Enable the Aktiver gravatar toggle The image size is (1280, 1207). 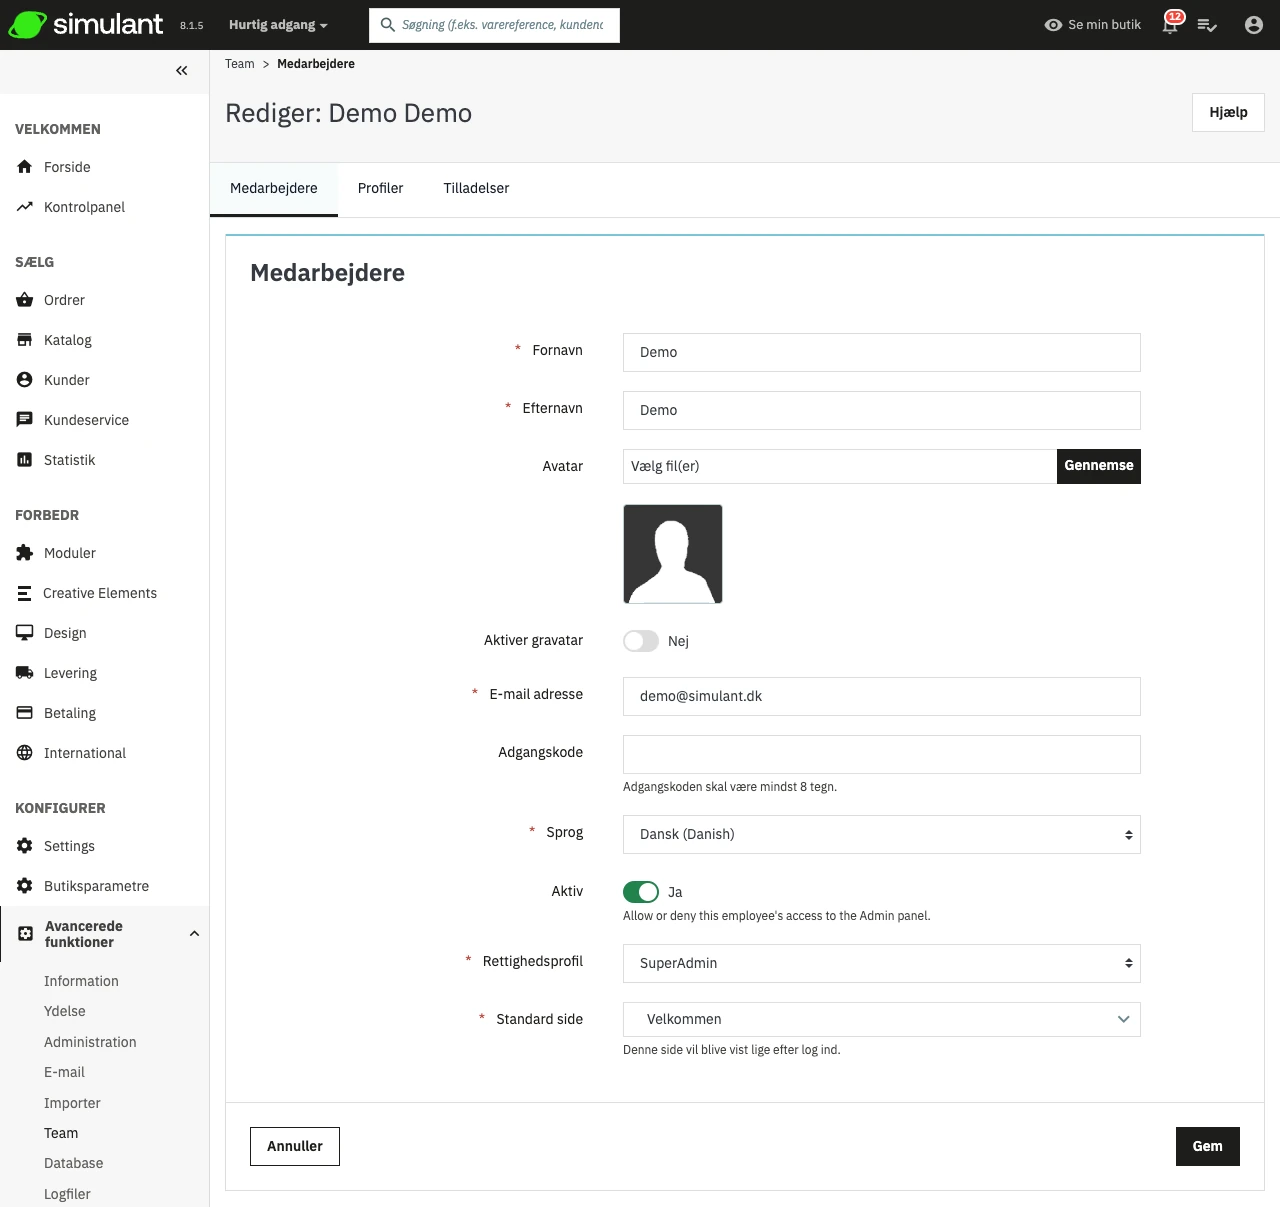641,641
